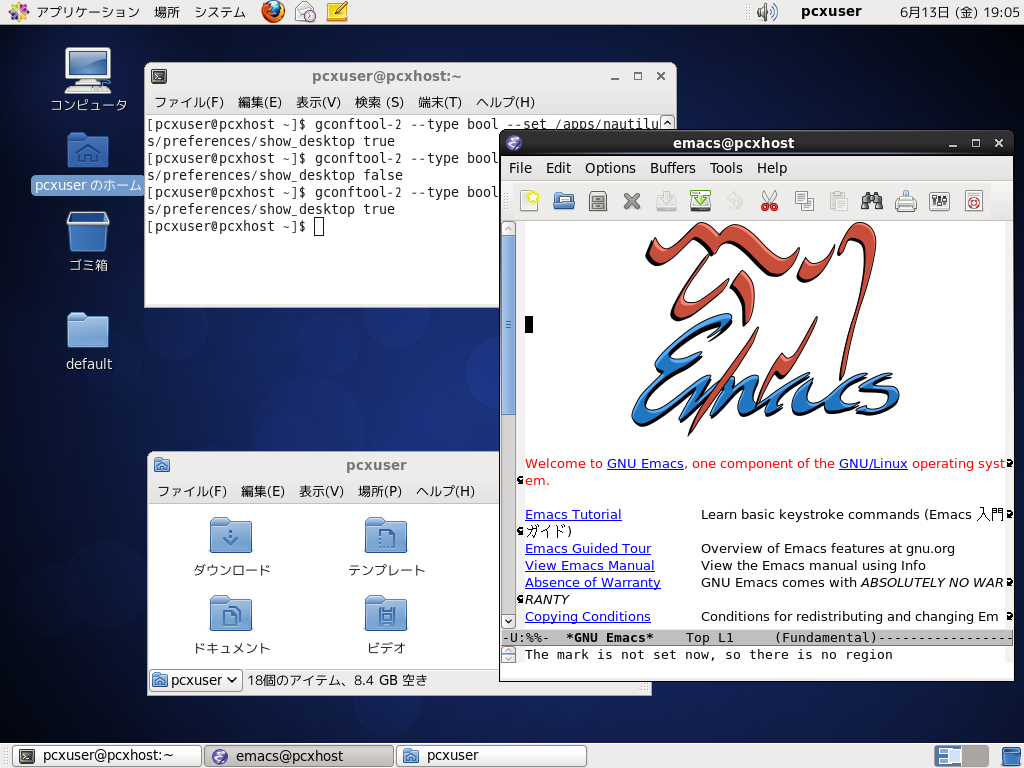Open file manager 場所(P) menu
The width and height of the screenshot is (1024, 768).
(x=379, y=491)
